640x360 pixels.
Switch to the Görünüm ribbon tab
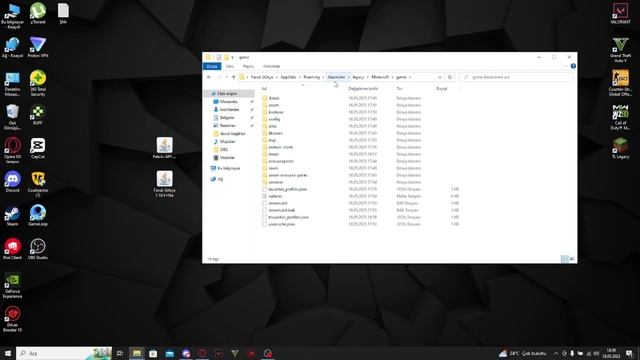coord(271,66)
